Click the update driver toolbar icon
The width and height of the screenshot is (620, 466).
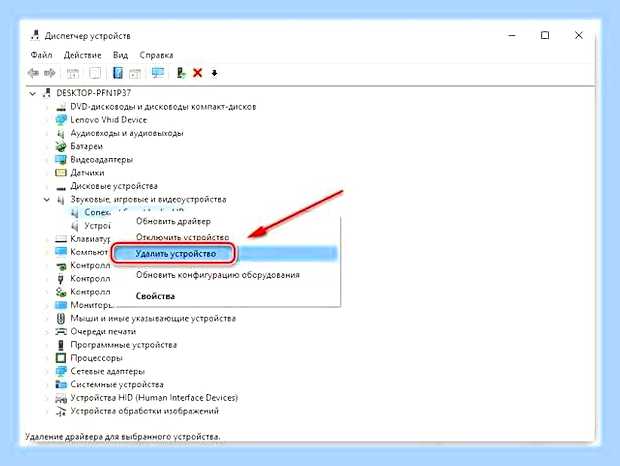point(181,73)
